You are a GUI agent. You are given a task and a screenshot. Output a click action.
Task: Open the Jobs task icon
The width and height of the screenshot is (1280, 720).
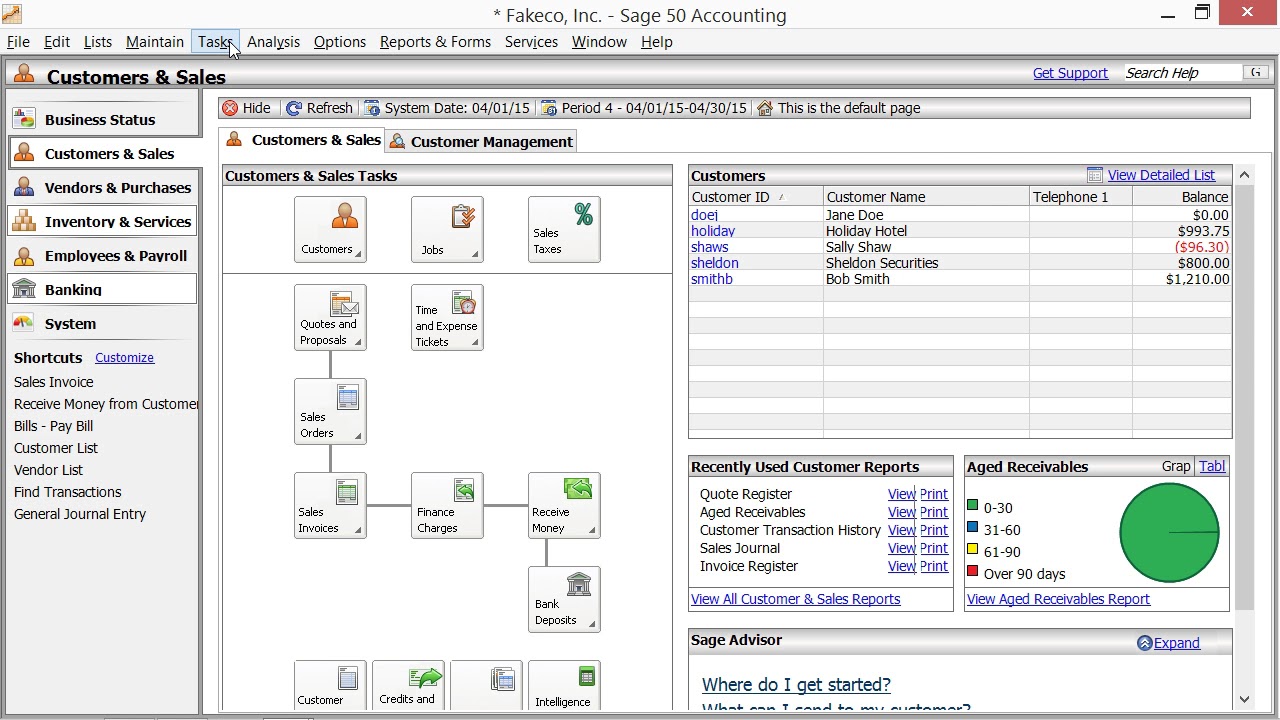point(447,229)
